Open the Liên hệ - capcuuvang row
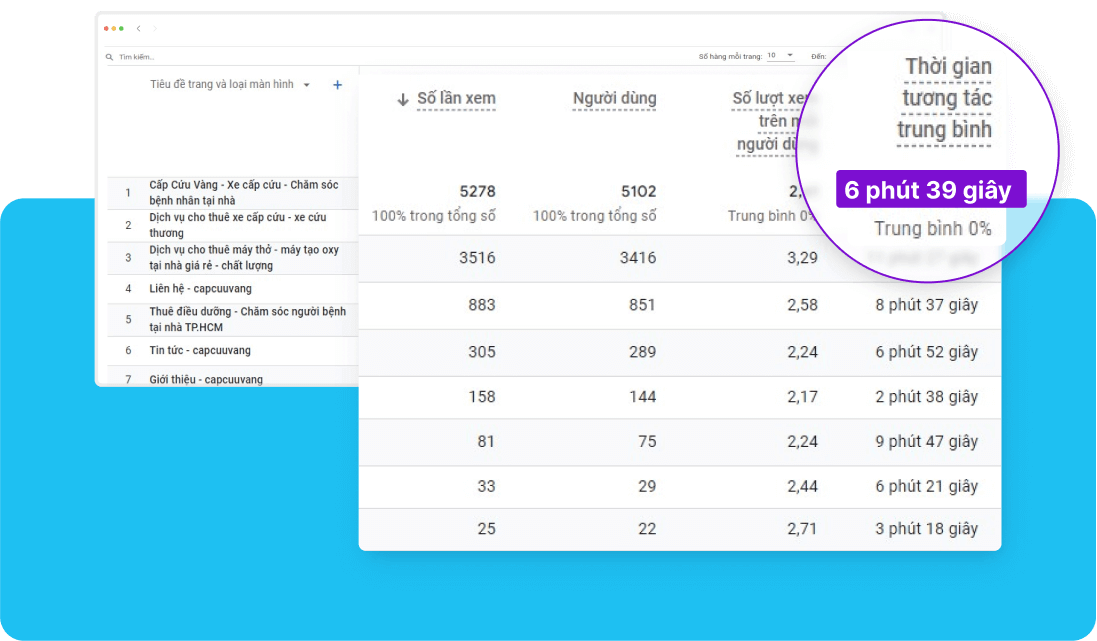 pos(233,288)
